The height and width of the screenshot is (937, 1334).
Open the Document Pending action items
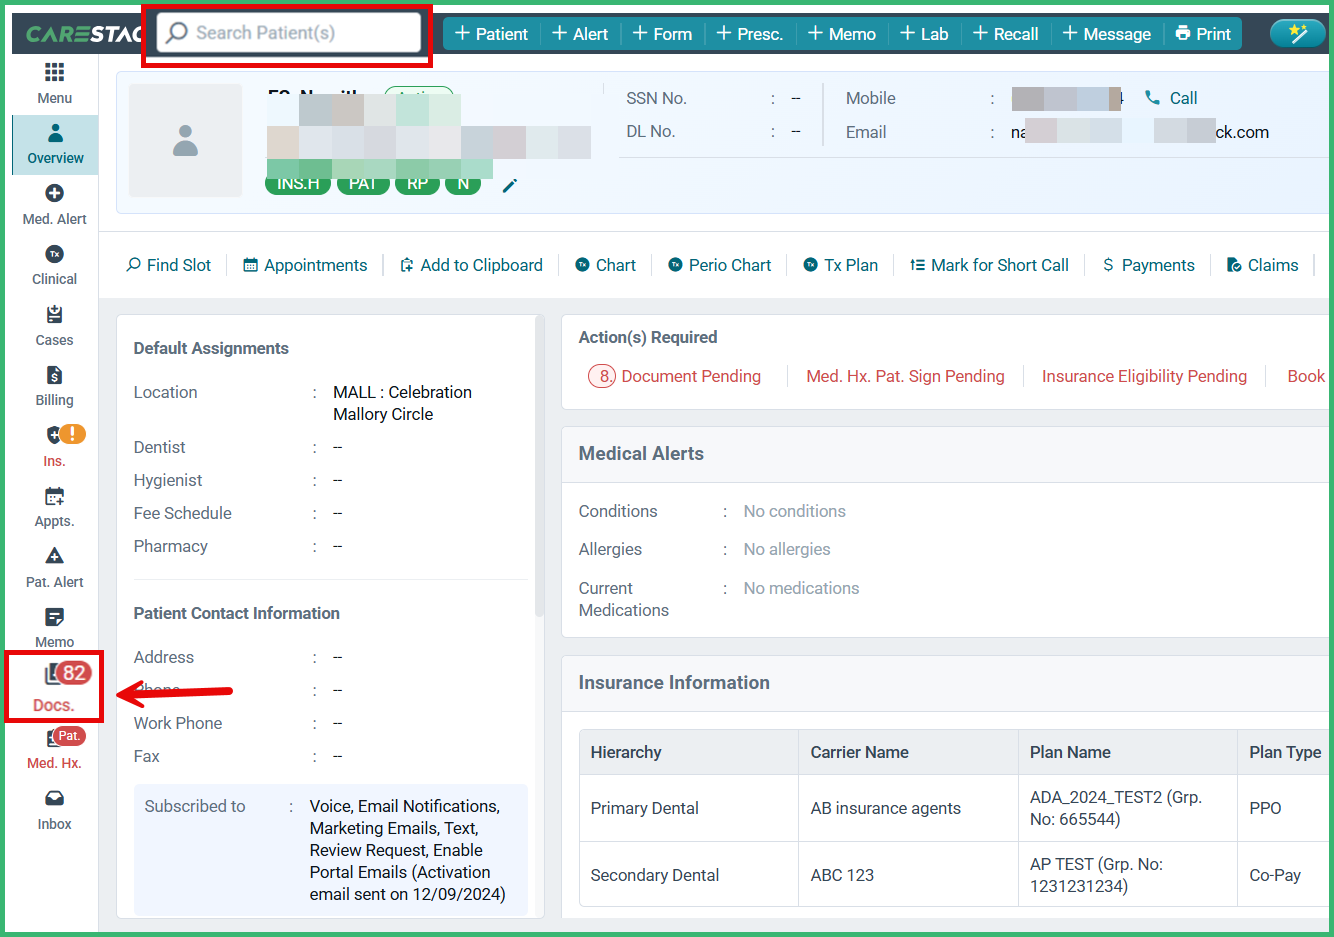tap(685, 376)
